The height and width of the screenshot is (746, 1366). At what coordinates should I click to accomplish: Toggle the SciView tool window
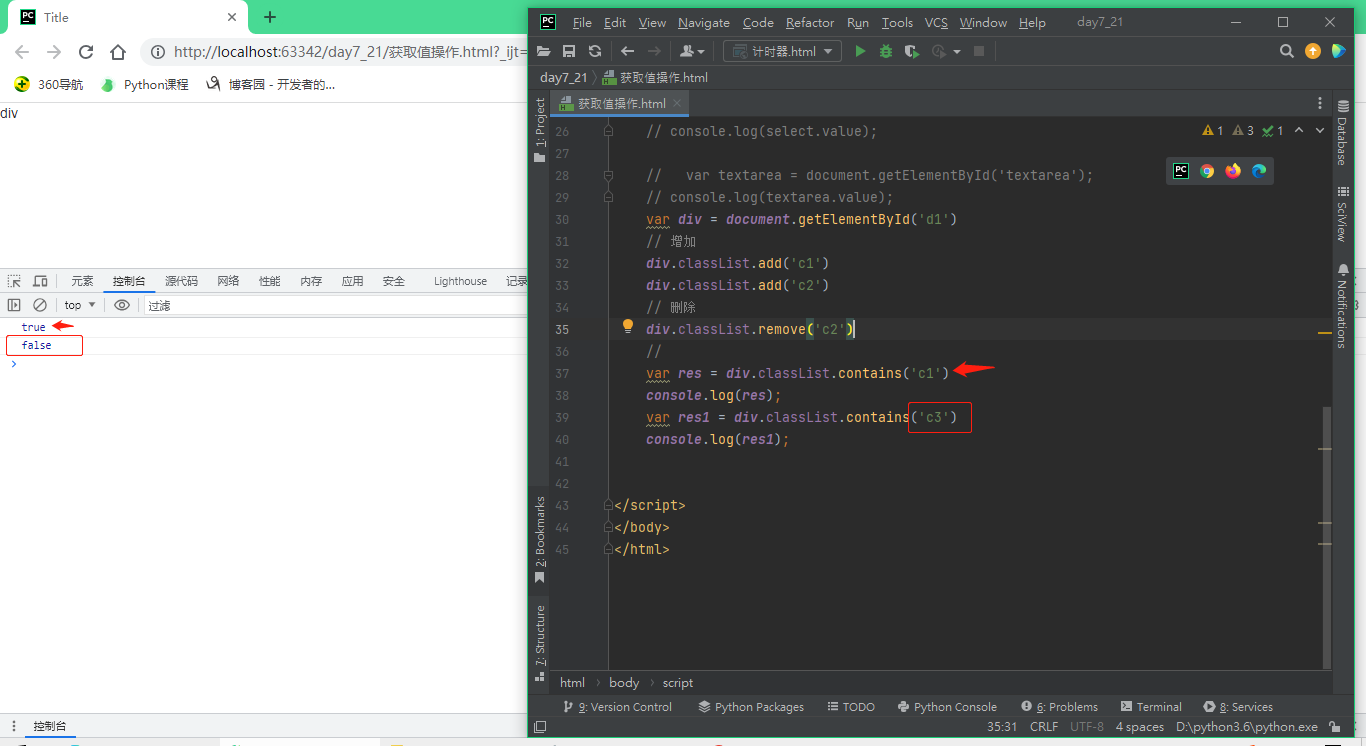tap(1343, 214)
